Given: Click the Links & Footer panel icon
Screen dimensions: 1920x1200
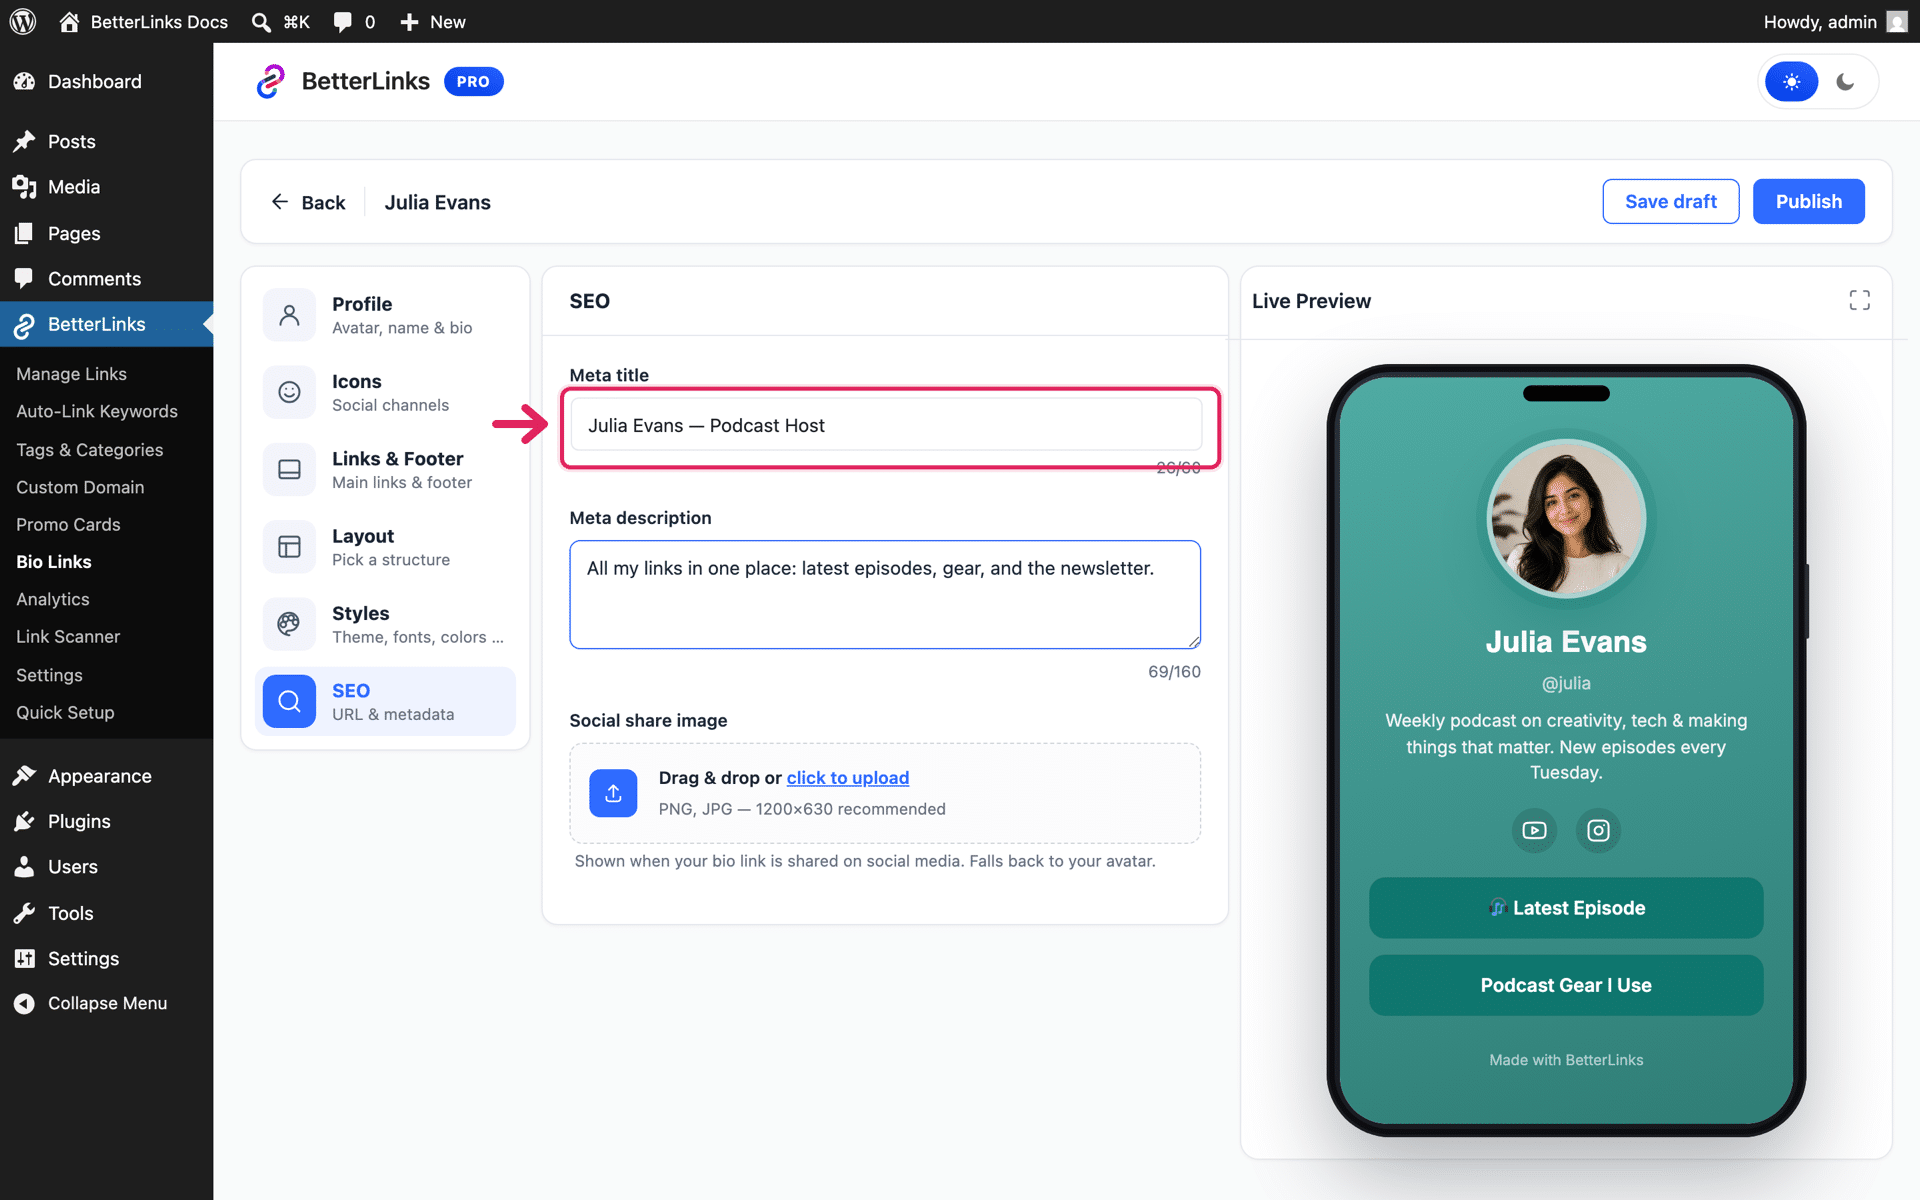Looking at the screenshot, I should 289,470.
